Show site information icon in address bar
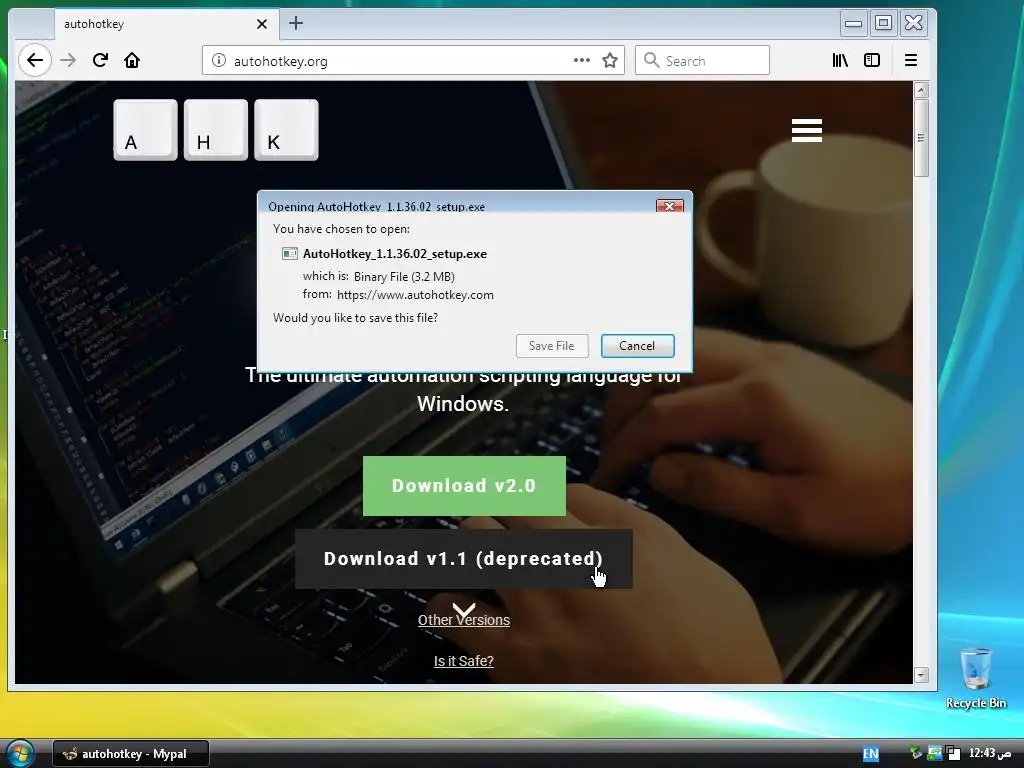Image resolution: width=1024 pixels, height=768 pixels. (x=219, y=61)
